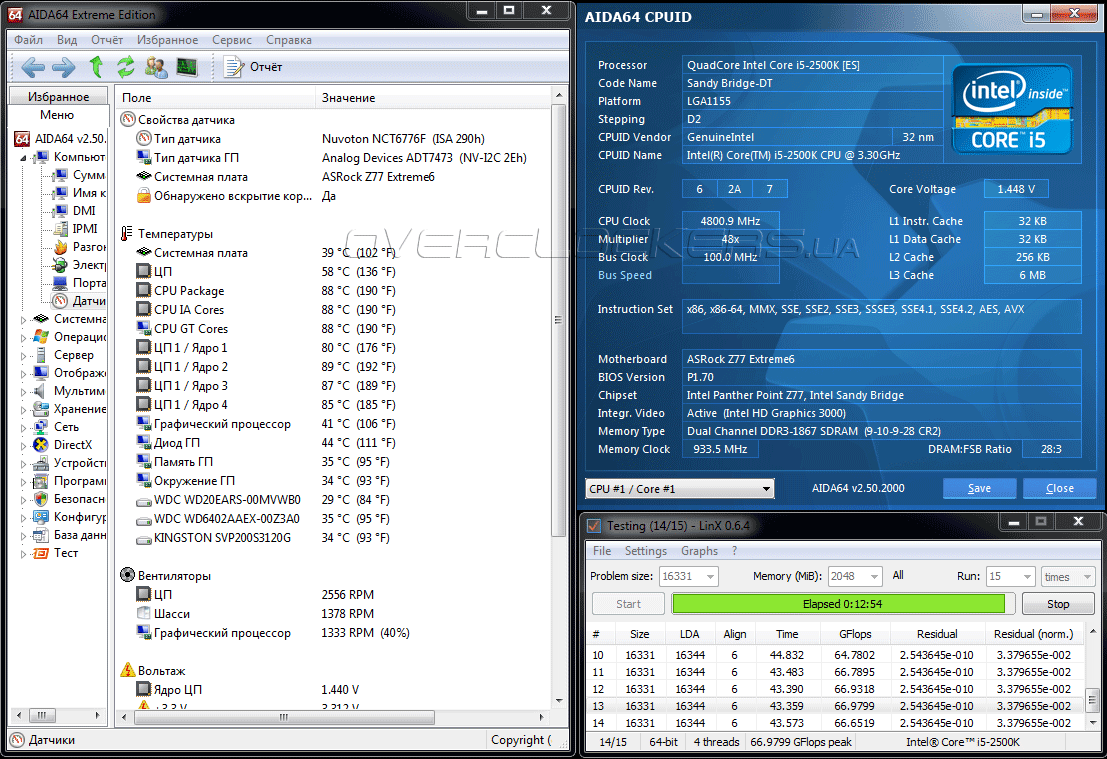Select the DirectX item in the tree
1107x759 pixels.
[72, 444]
